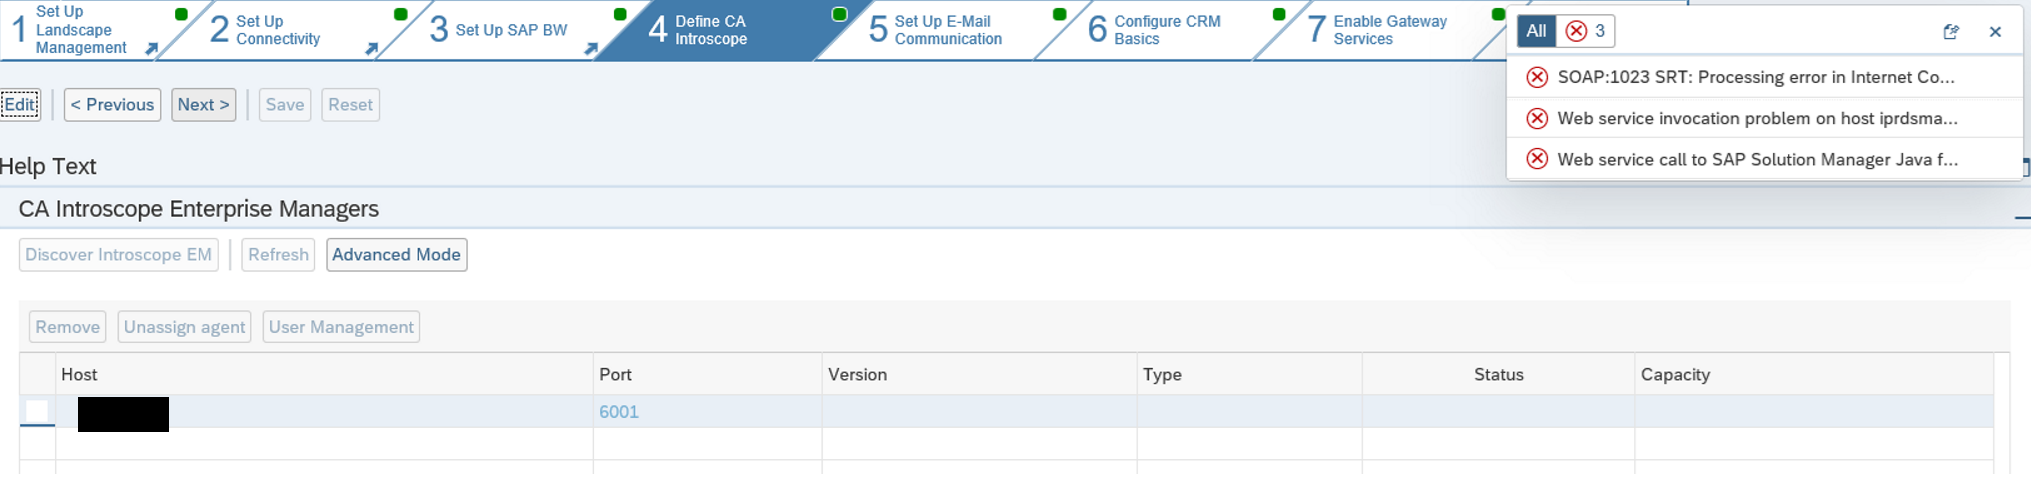
Task: Refresh the Enterprise Managers list
Action: pos(278,255)
